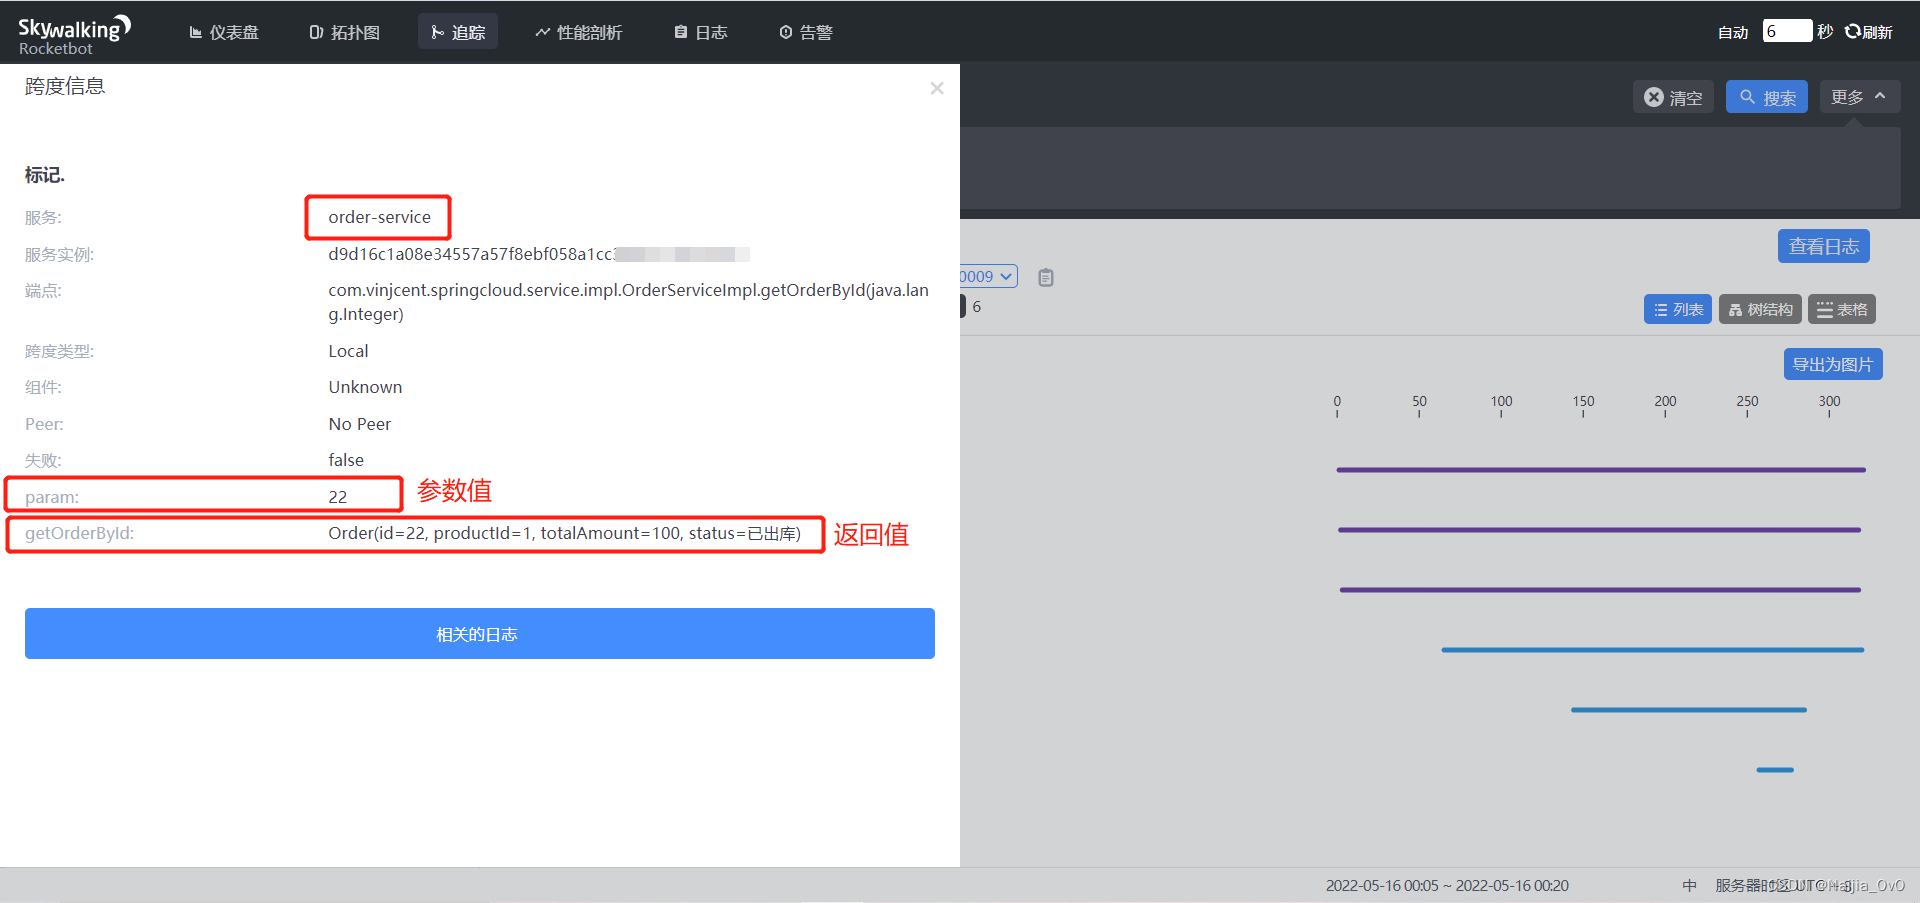Click the 刷新 refresh button
The image size is (1920, 903).
pos(1869,32)
